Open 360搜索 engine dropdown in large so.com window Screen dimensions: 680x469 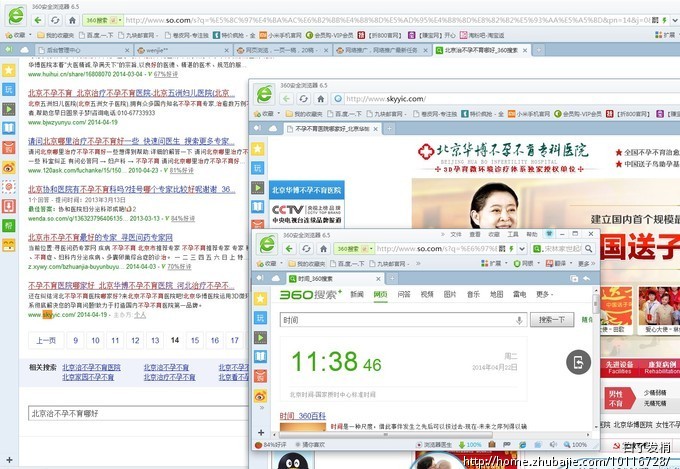click(x=120, y=20)
